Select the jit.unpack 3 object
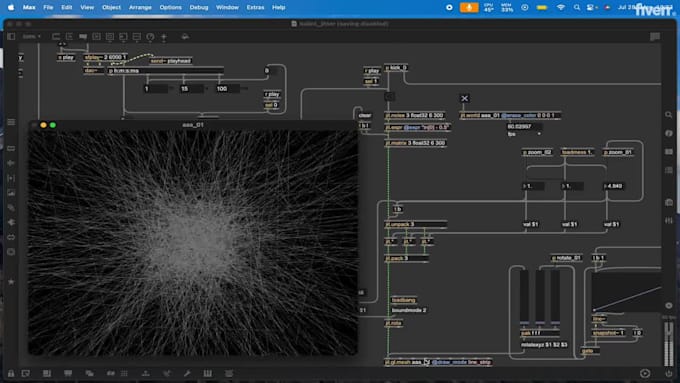 click(415, 224)
